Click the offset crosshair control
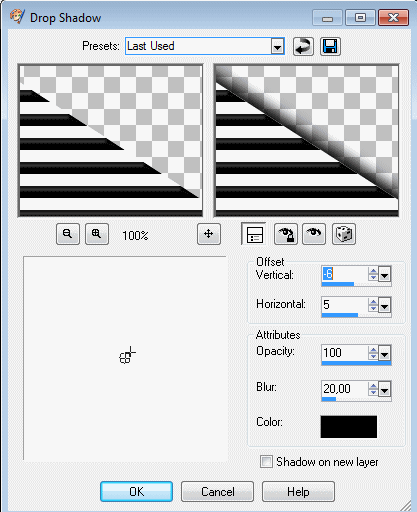Viewport: 417px width, 512px height. click(x=128, y=355)
